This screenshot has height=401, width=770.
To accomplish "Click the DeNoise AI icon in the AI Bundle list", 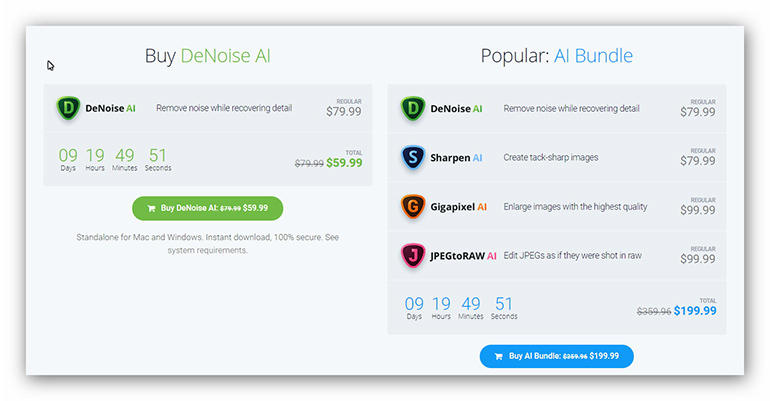I will pos(413,108).
